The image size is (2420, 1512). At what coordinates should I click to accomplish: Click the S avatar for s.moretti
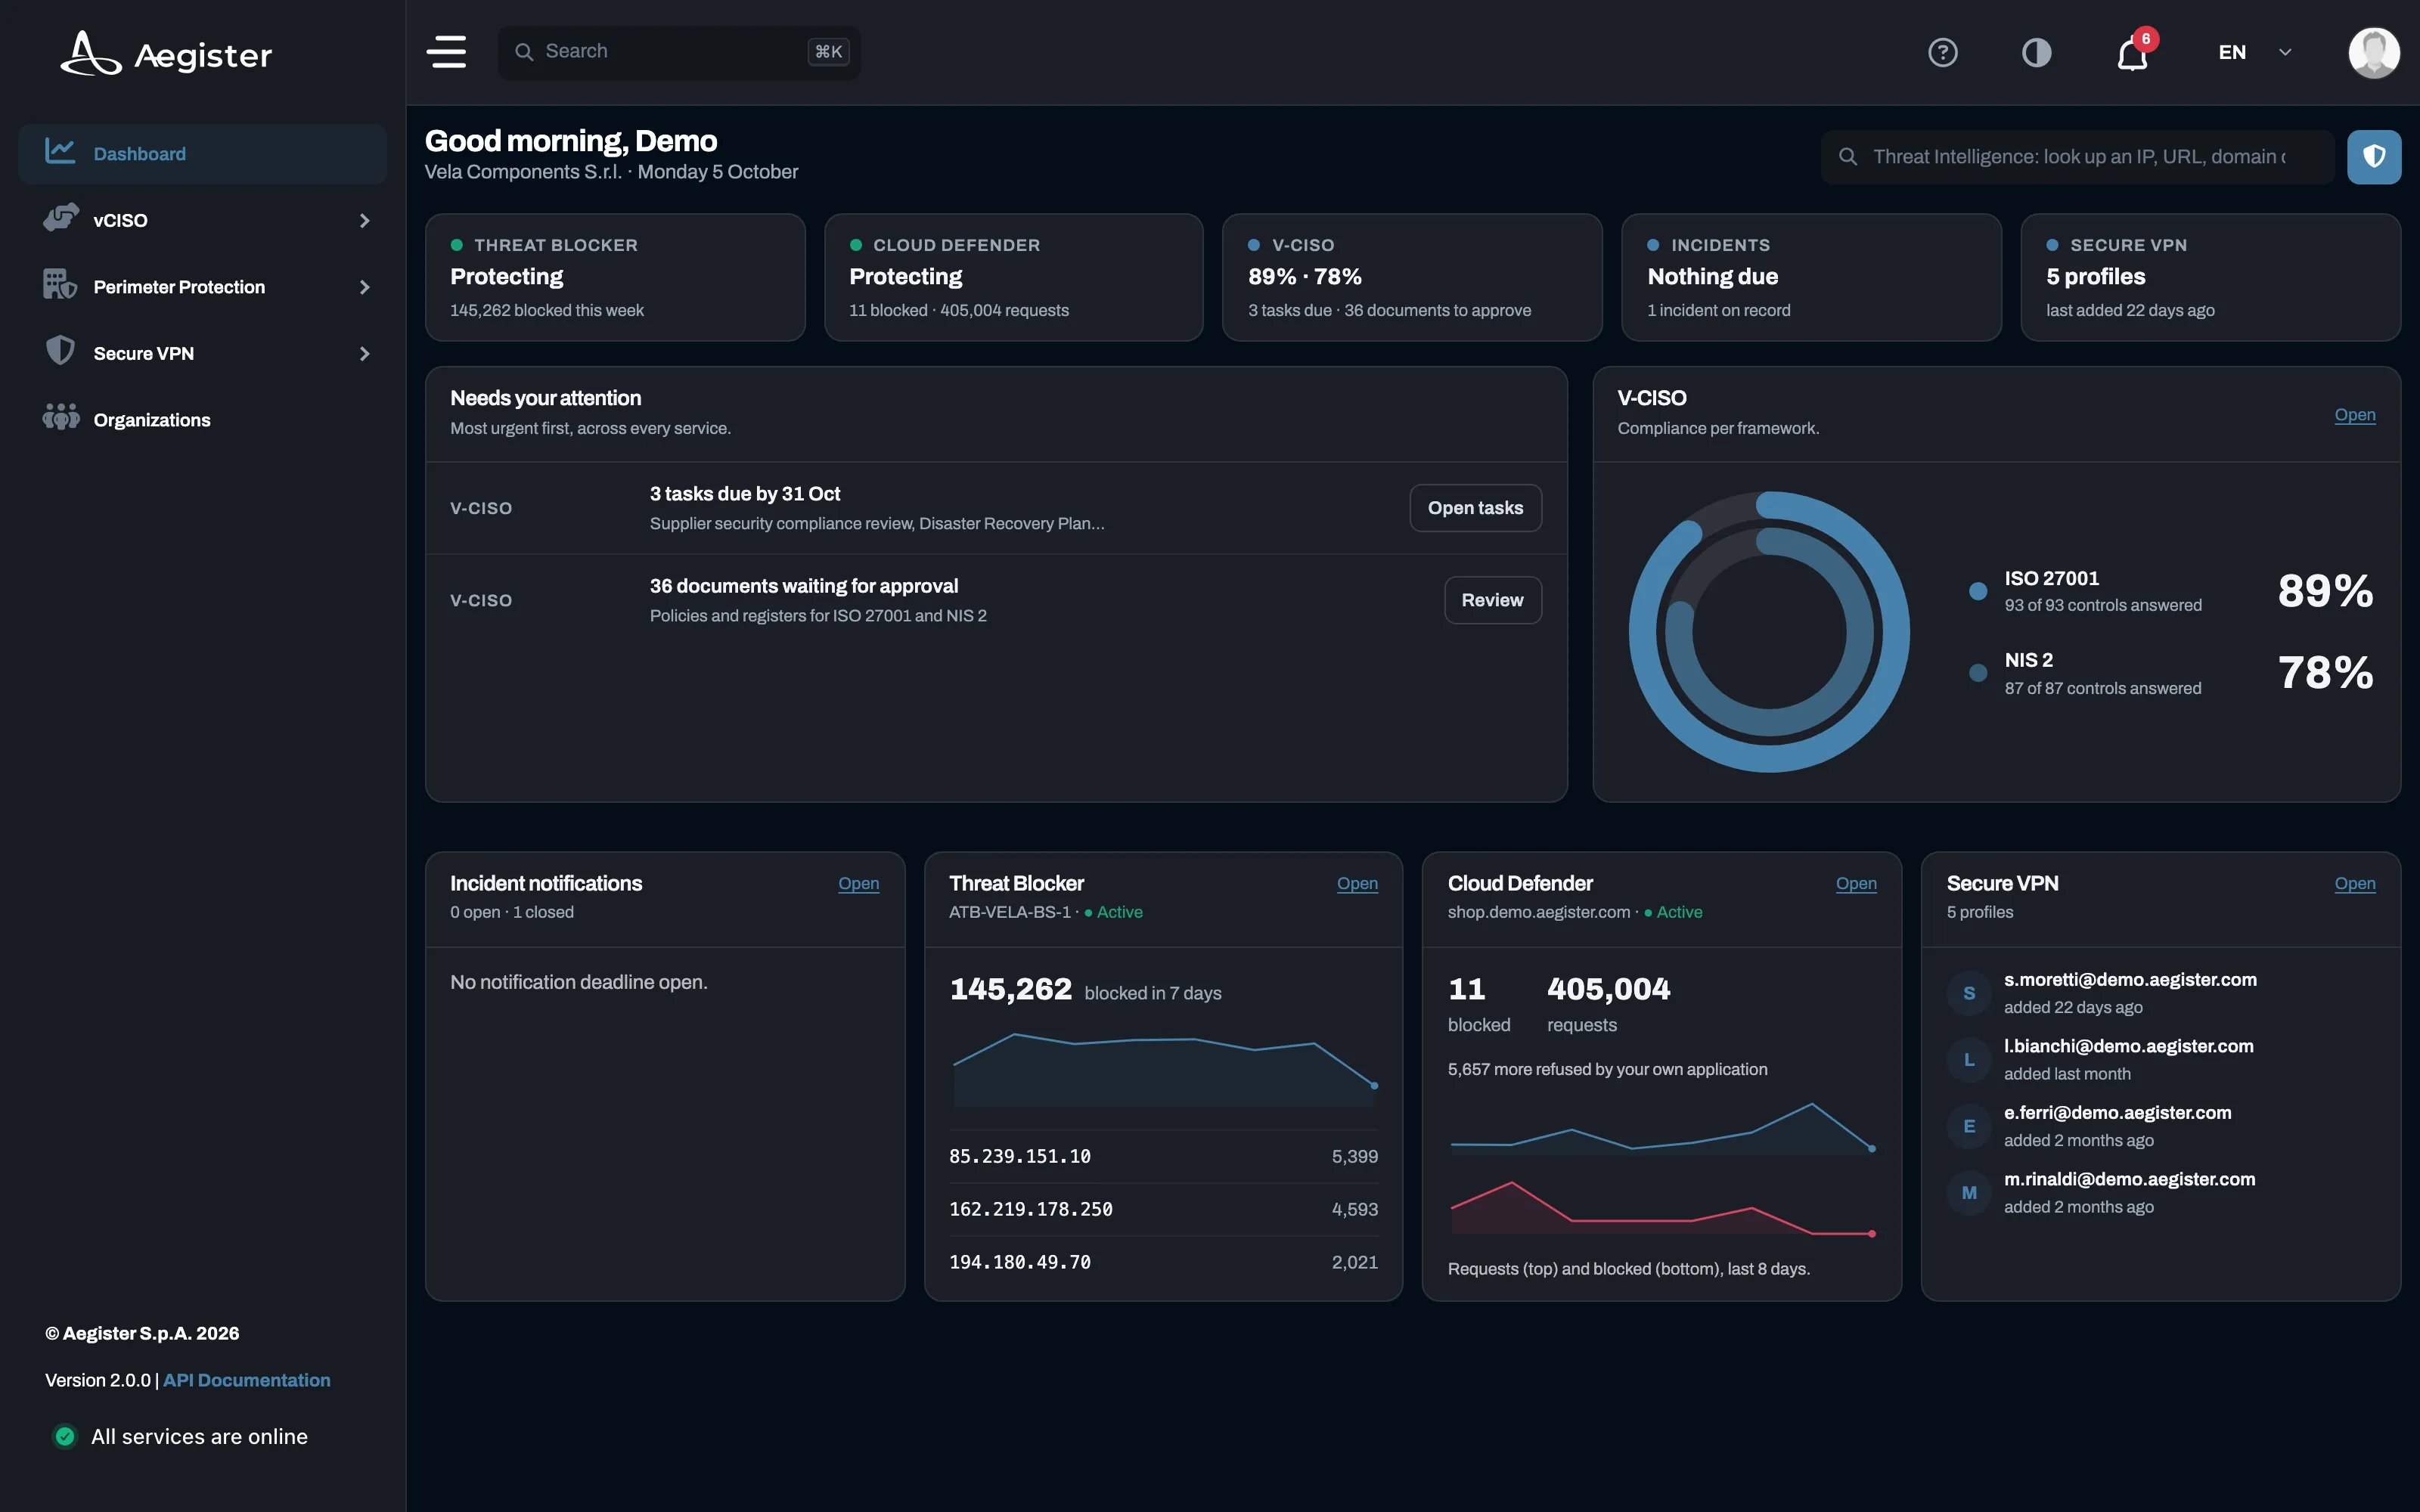[1969, 993]
